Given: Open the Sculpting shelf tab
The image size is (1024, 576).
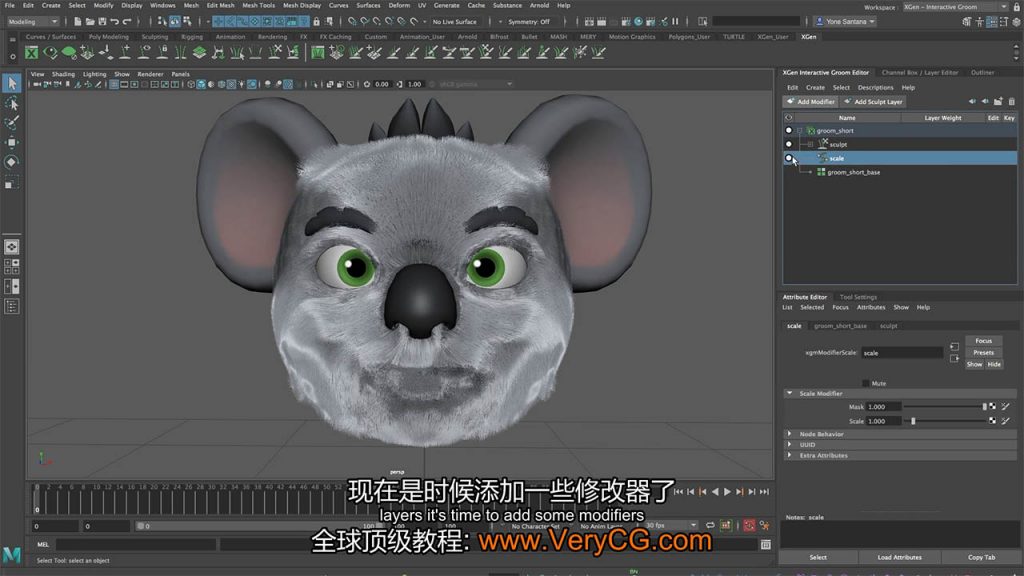Looking at the screenshot, I should coord(155,37).
